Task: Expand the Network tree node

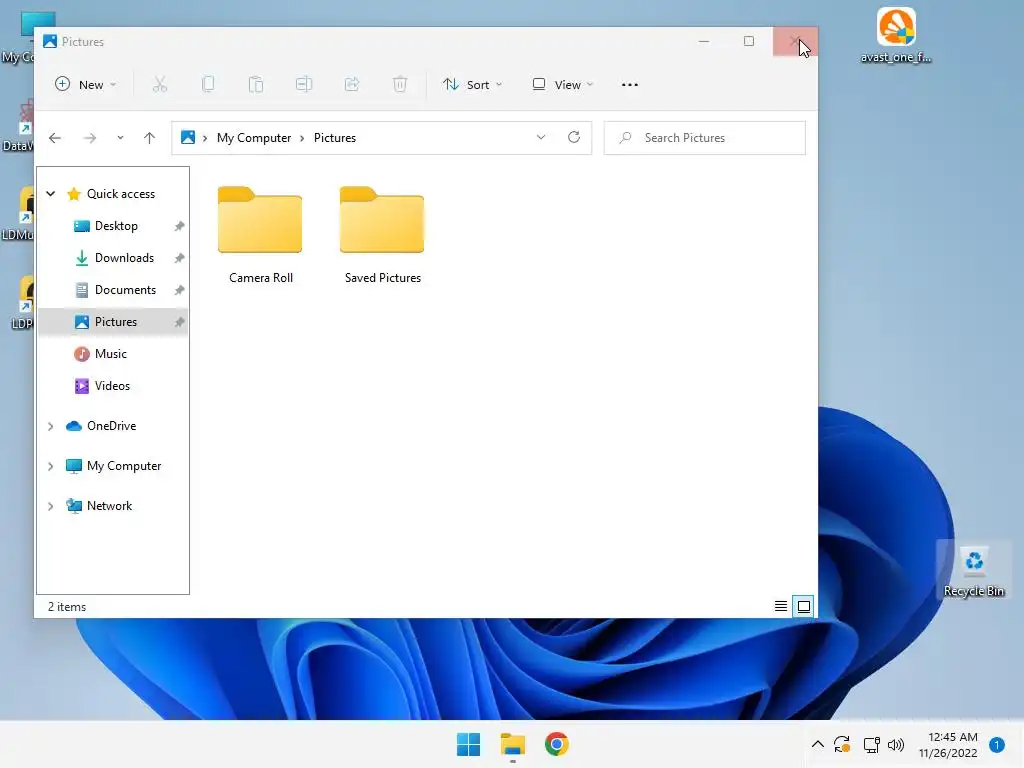Action: pos(50,506)
